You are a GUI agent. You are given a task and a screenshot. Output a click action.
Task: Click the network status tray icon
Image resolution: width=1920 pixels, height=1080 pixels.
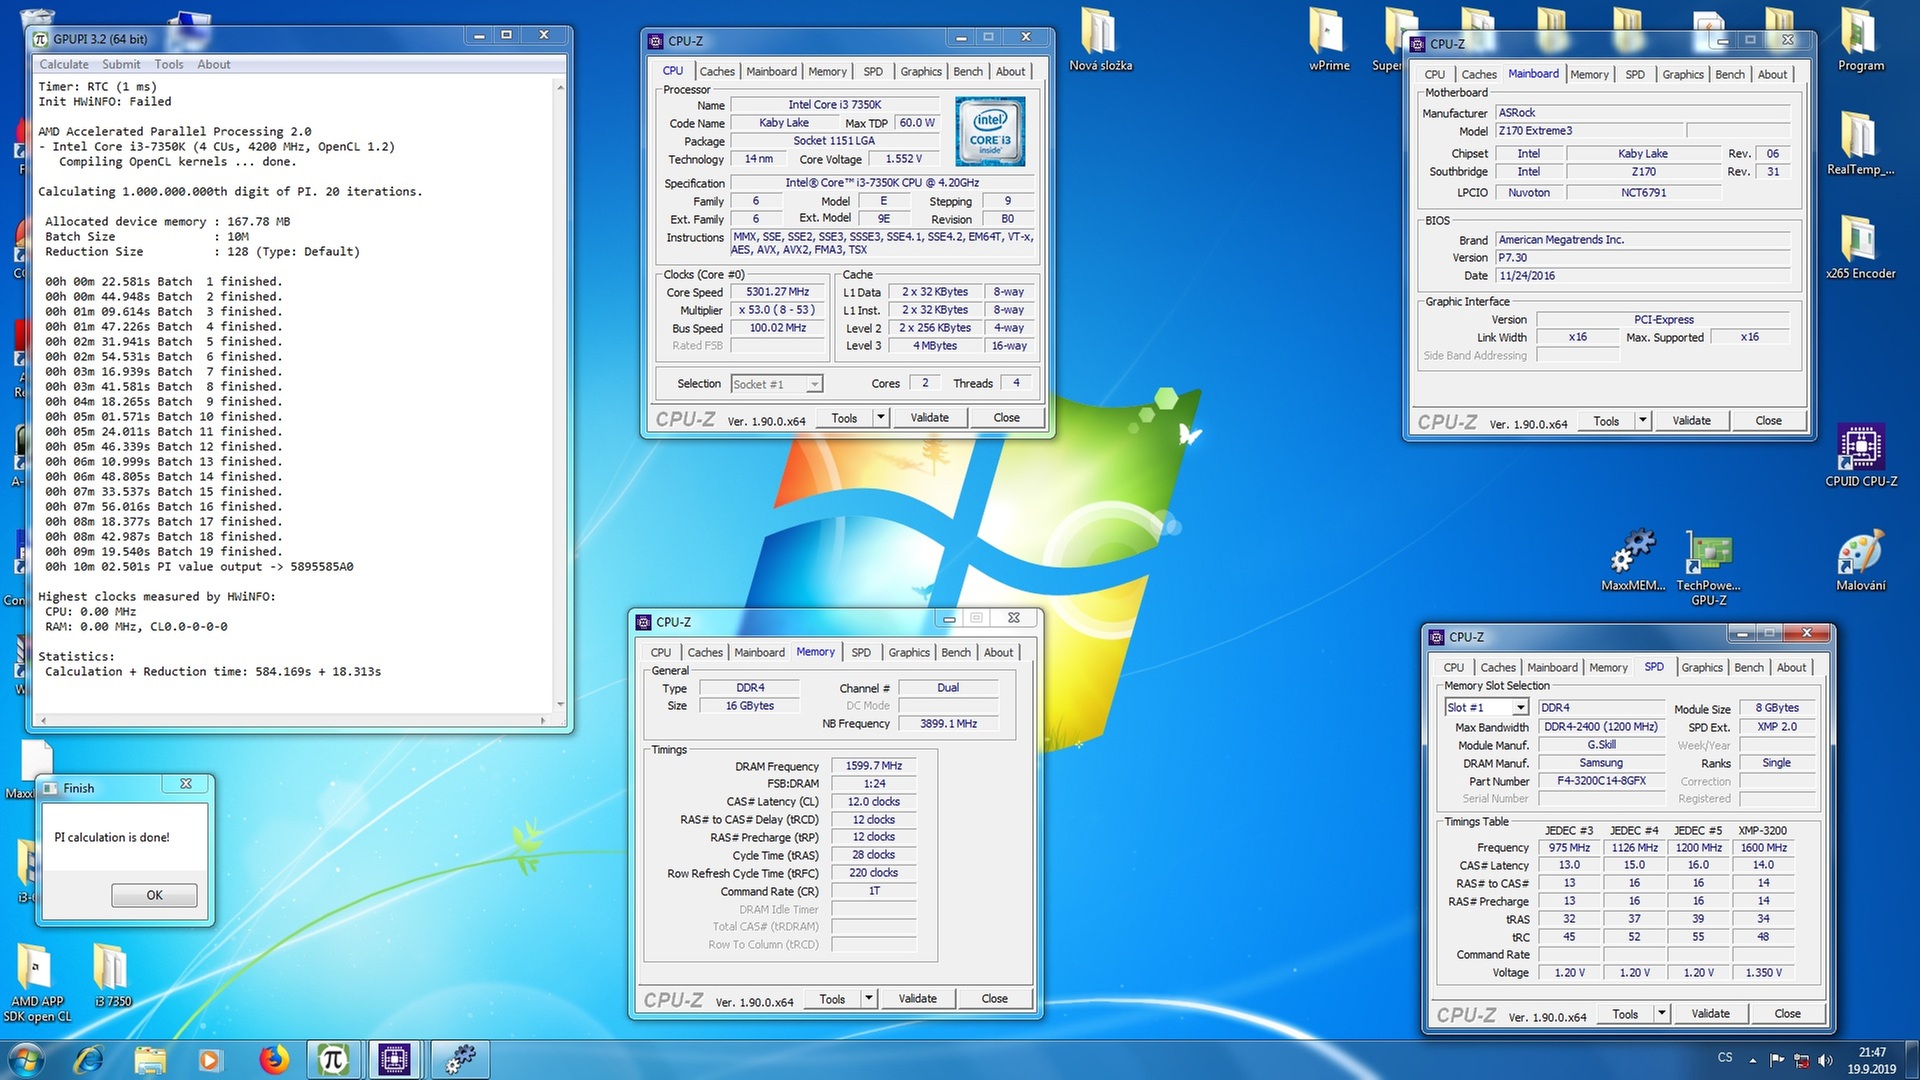click(x=1802, y=1060)
